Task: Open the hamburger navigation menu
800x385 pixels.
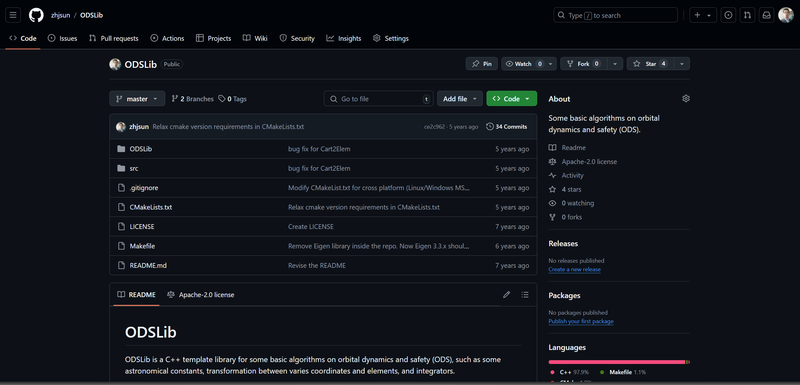Action: [13, 15]
